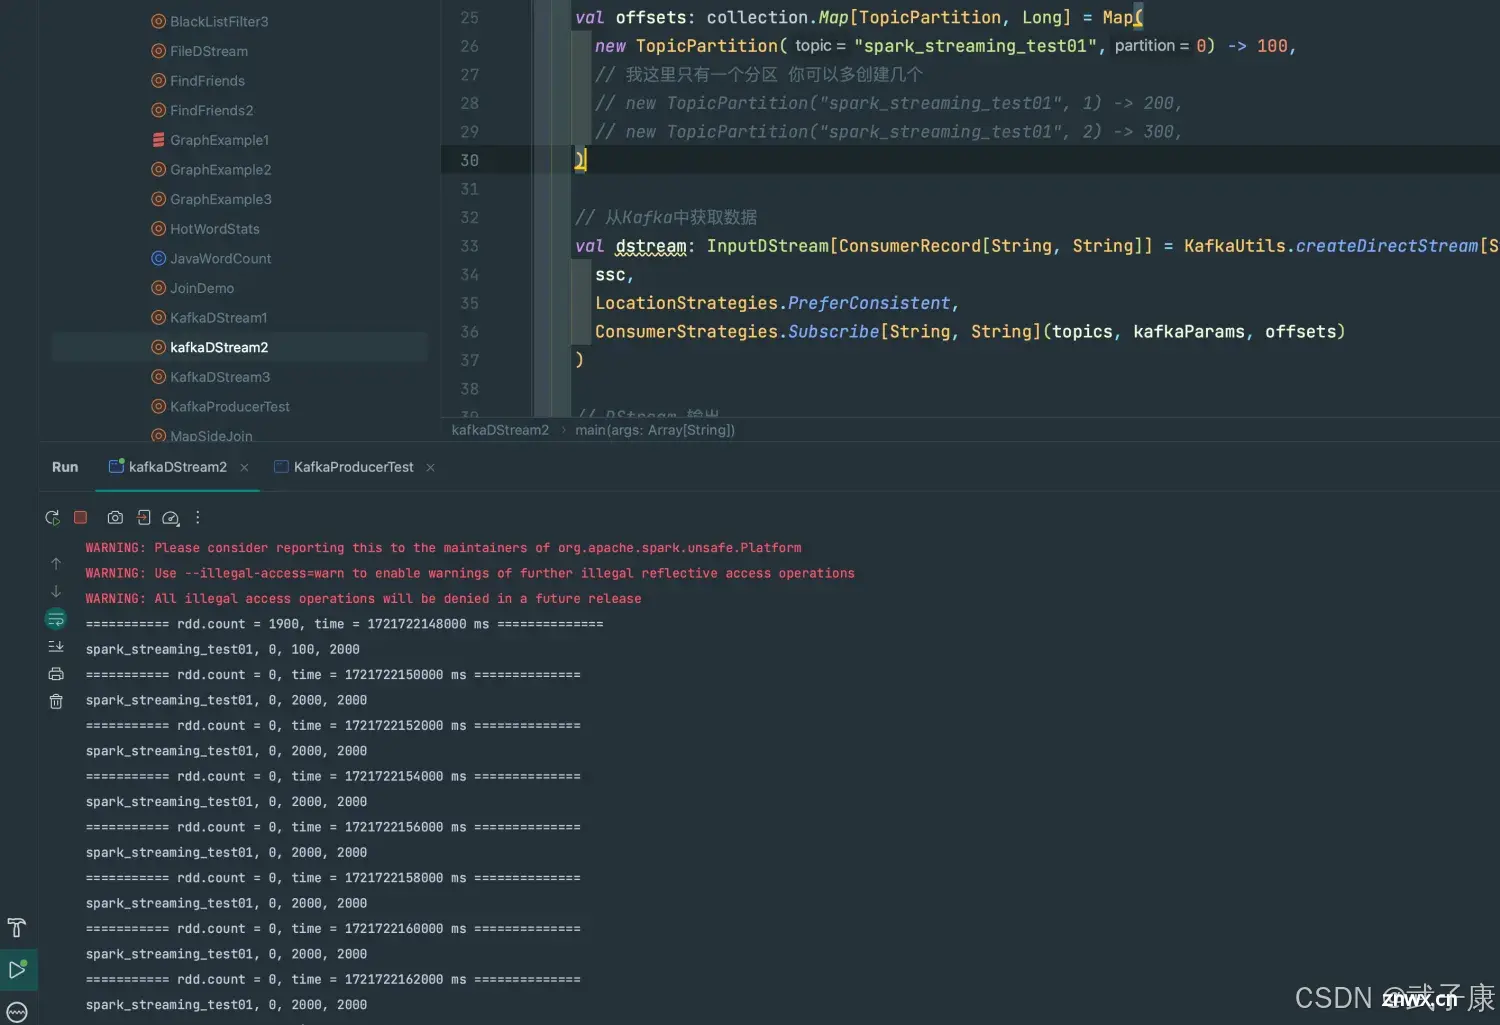Click offsets declaration in line 25
1500x1025 pixels.
[x=651, y=17]
